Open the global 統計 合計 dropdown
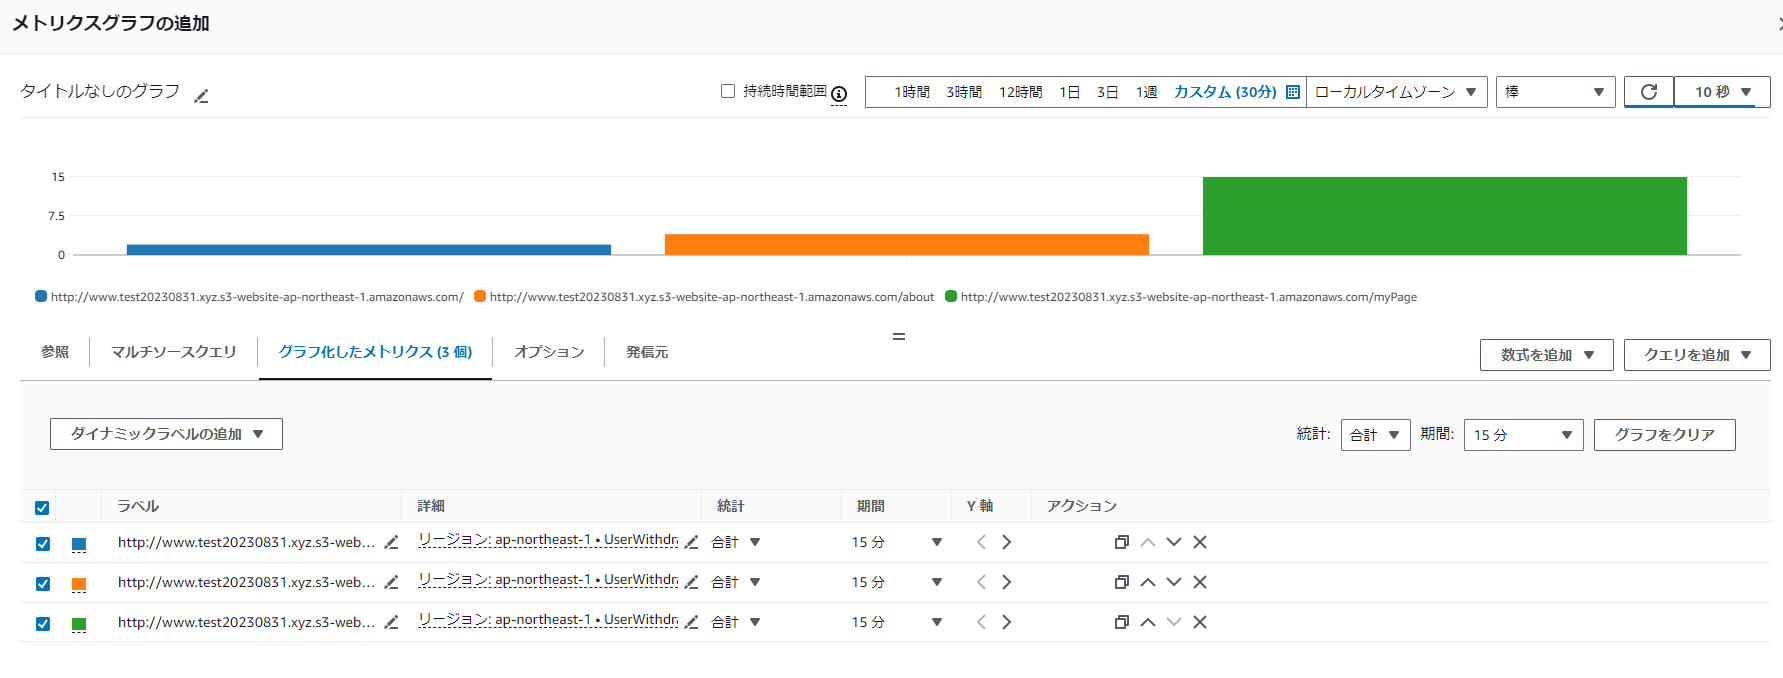The width and height of the screenshot is (1783, 678). click(x=1375, y=435)
